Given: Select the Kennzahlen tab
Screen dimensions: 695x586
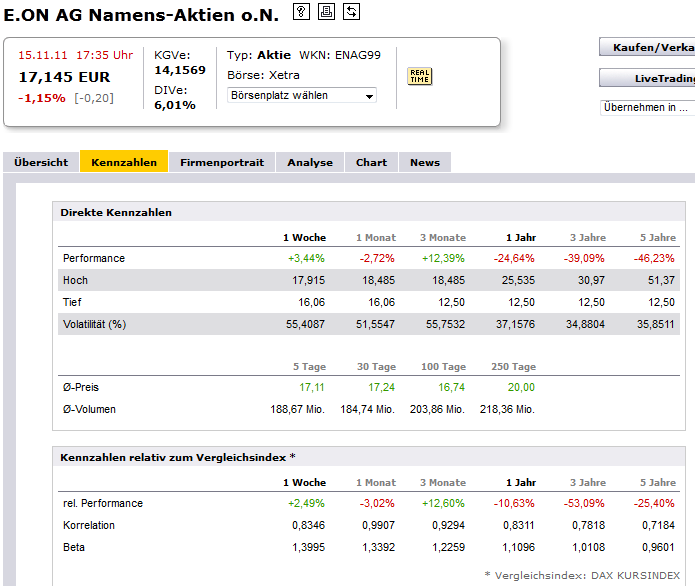Looking at the screenshot, I should (124, 161).
